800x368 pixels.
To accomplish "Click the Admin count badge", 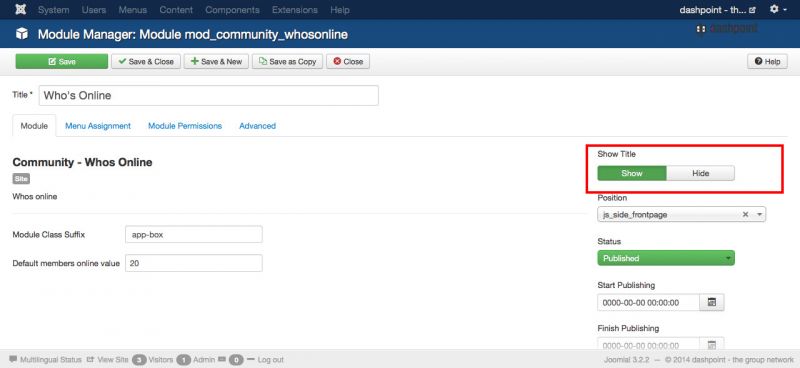I will pyautogui.click(x=184, y=360).
